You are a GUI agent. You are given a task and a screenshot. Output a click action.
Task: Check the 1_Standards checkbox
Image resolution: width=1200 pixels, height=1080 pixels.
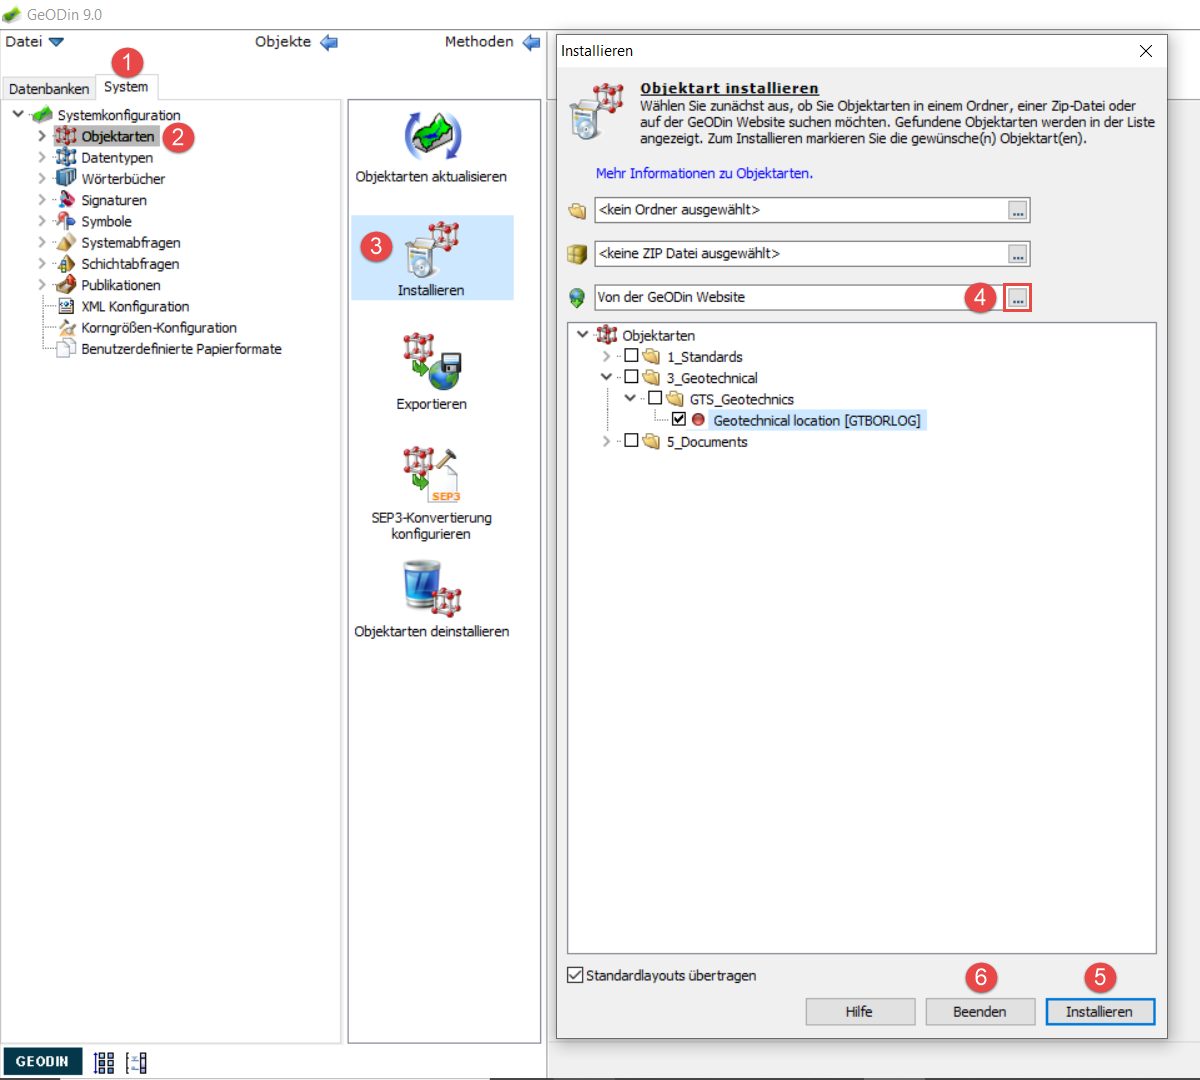(631, 356)
